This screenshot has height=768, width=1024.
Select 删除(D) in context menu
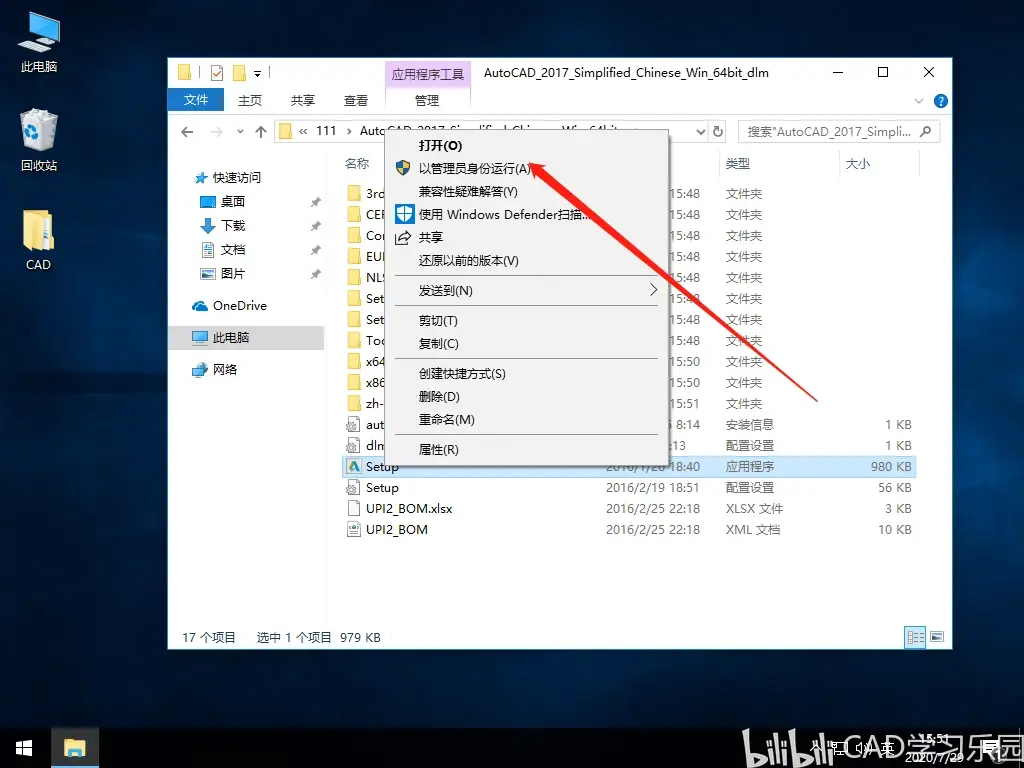point(526,396)
